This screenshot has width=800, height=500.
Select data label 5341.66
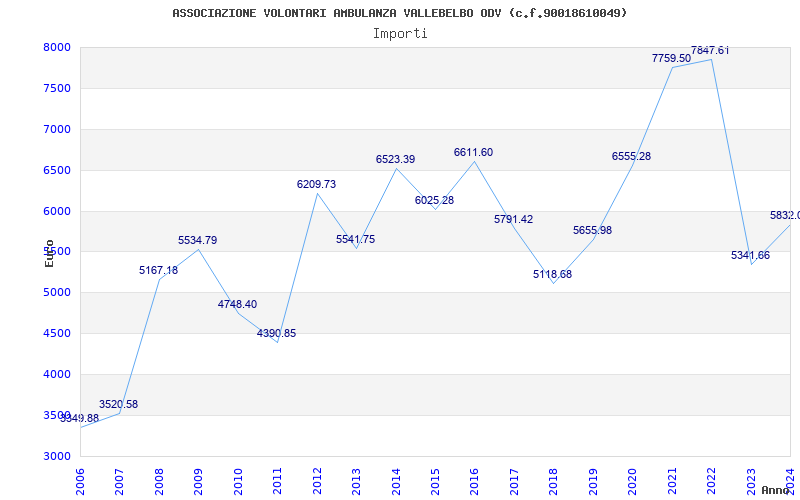click(x=751, y=256)
